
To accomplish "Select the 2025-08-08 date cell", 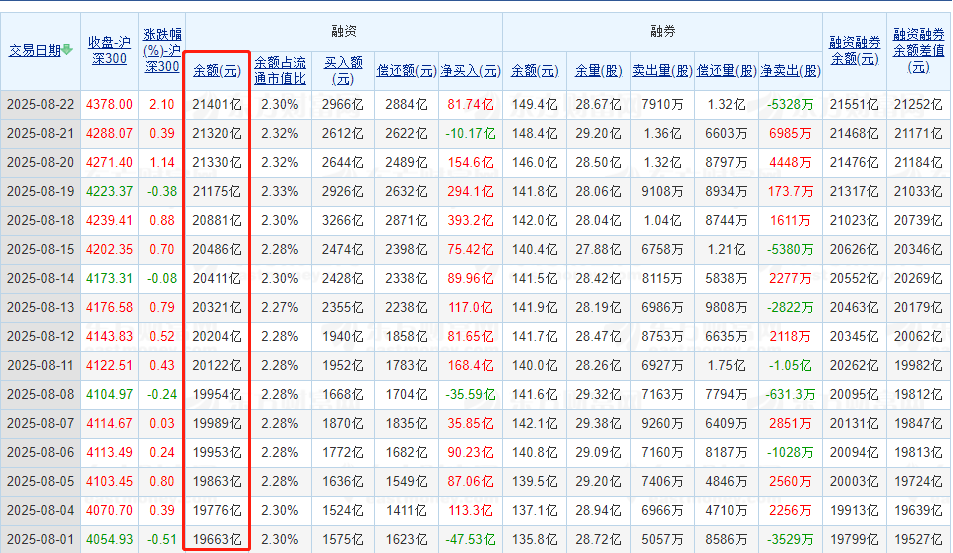I will (x=40, y=394).
